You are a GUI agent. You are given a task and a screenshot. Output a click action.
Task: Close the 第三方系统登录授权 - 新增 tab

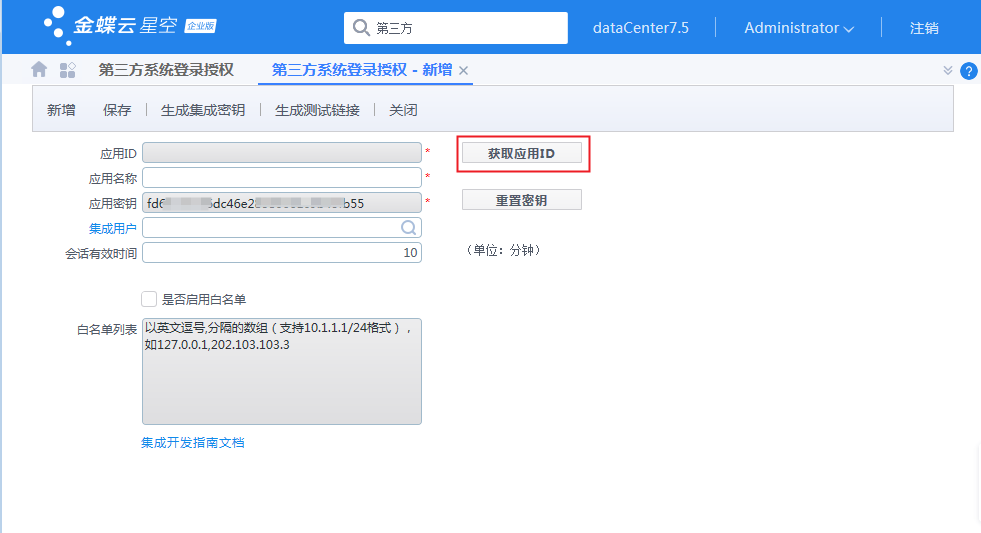pos(464,70)
